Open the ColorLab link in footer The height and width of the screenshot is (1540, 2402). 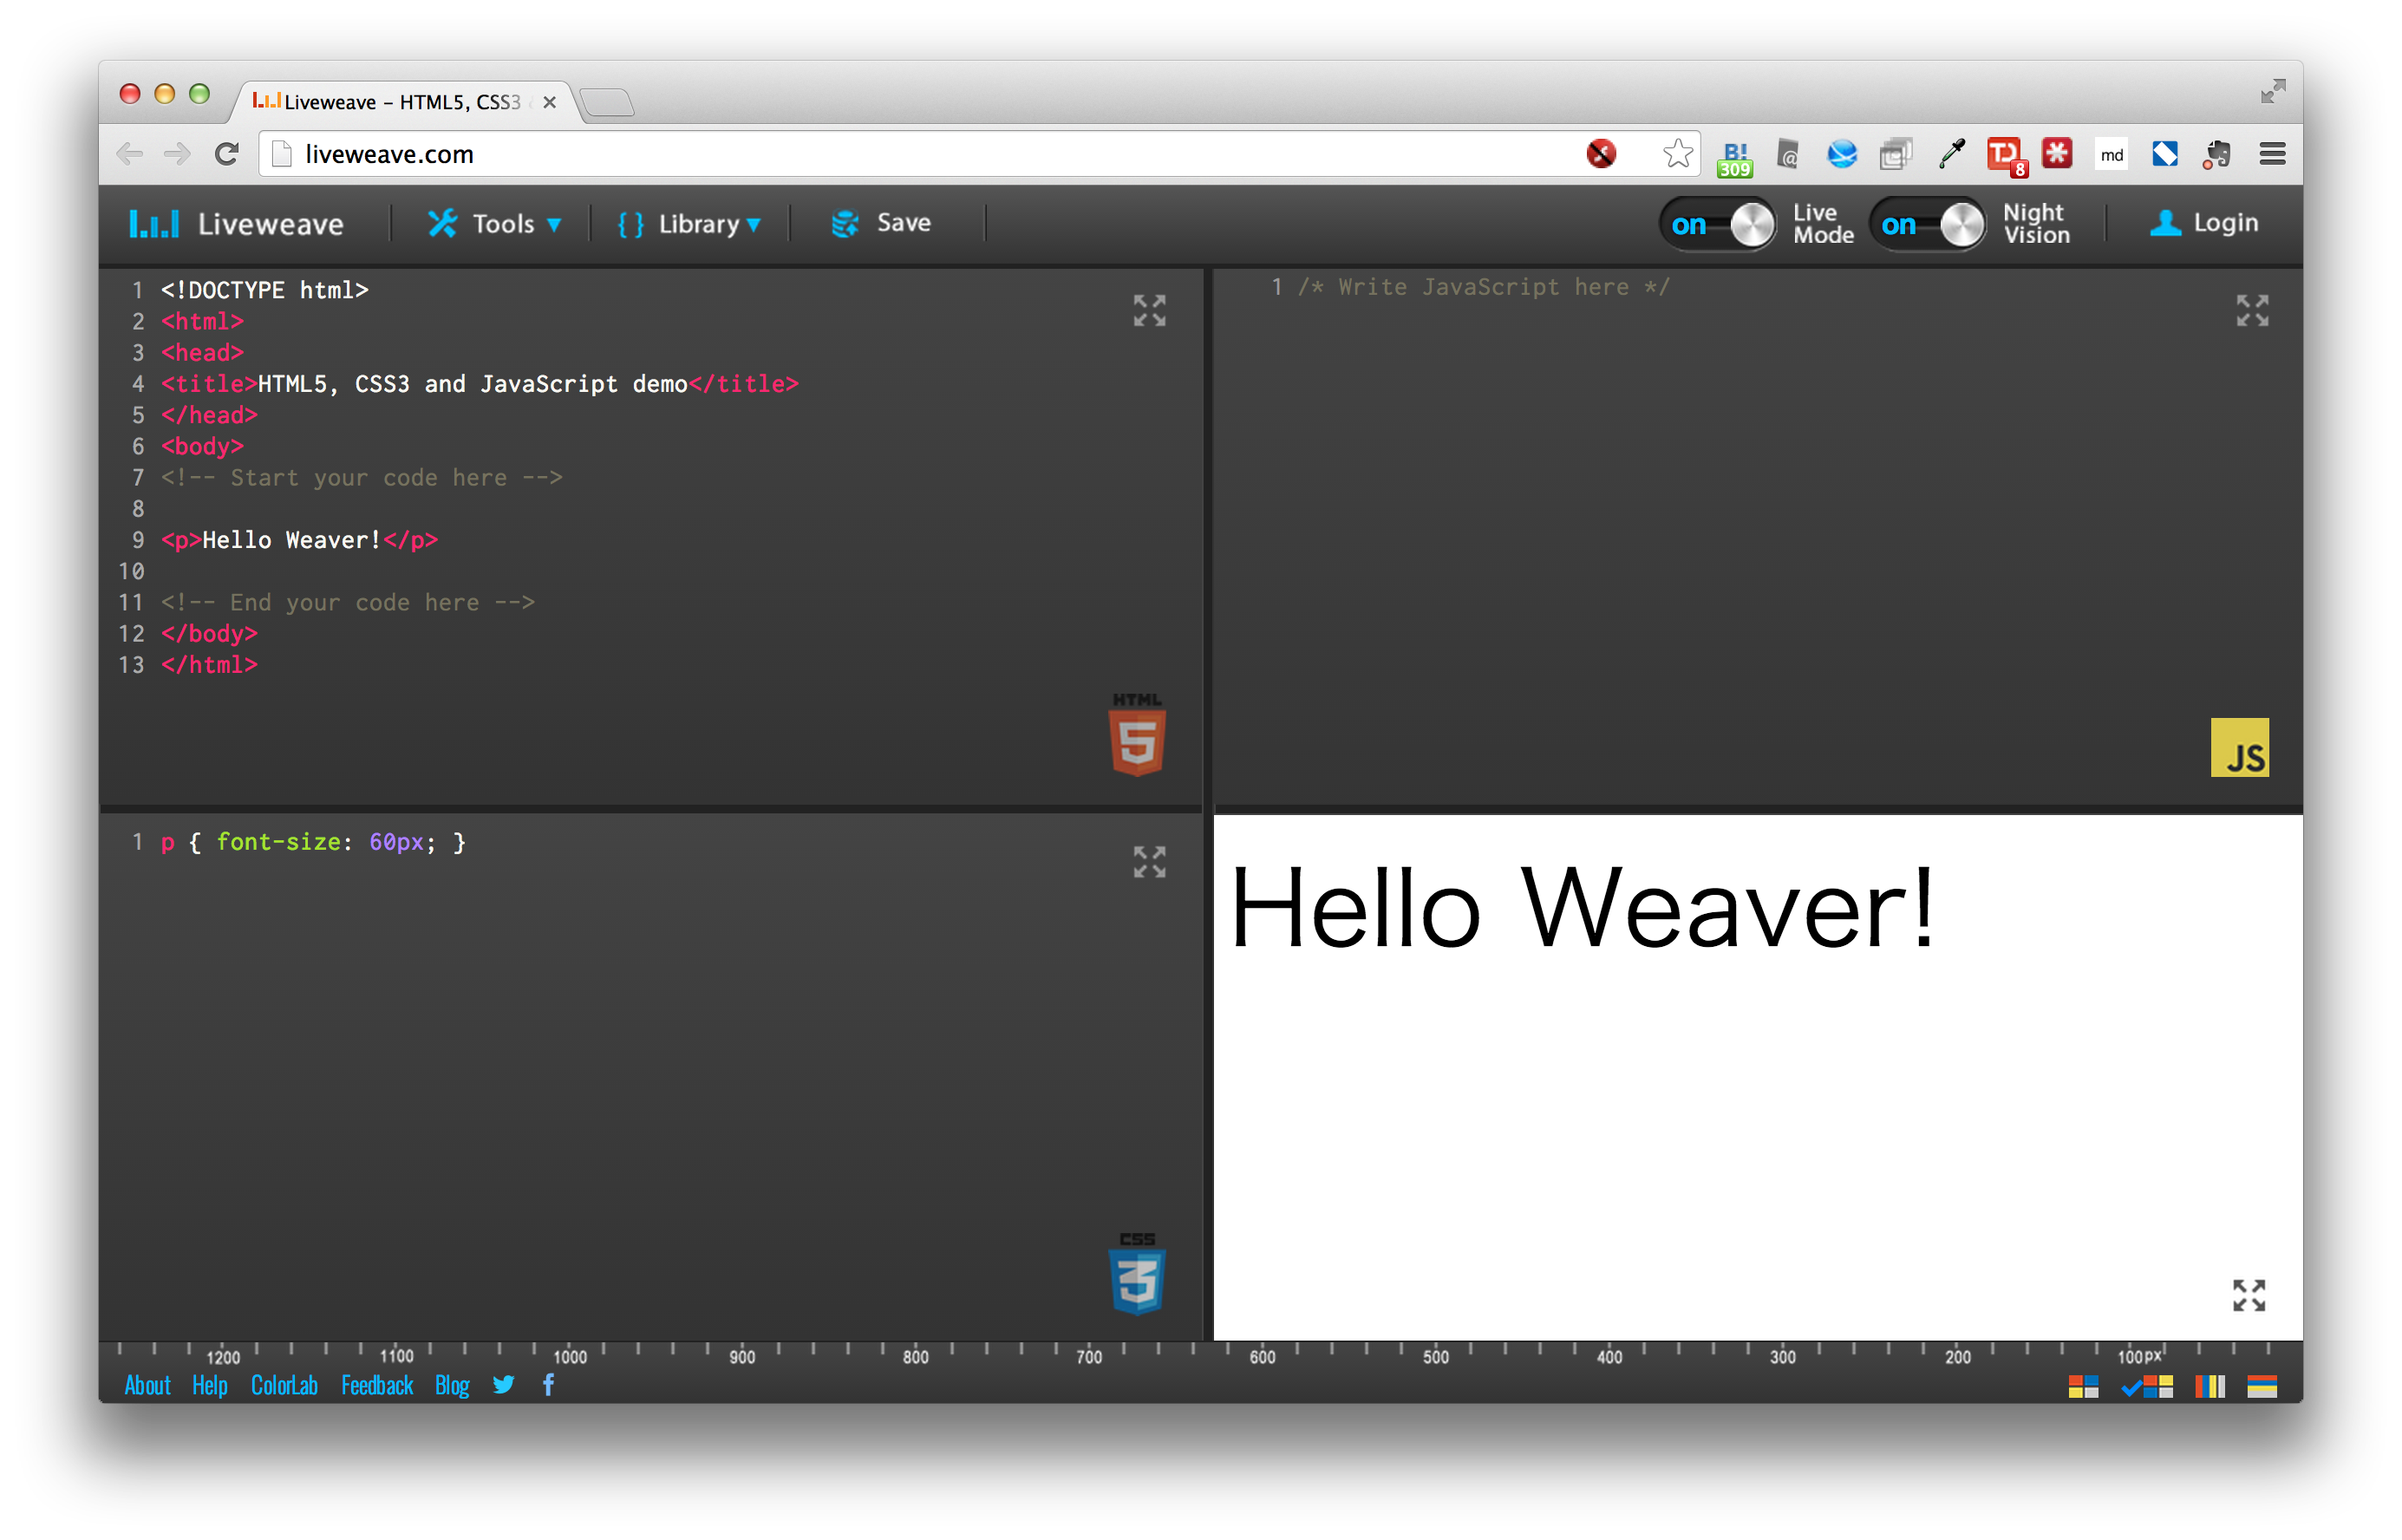coord(284,1385)
